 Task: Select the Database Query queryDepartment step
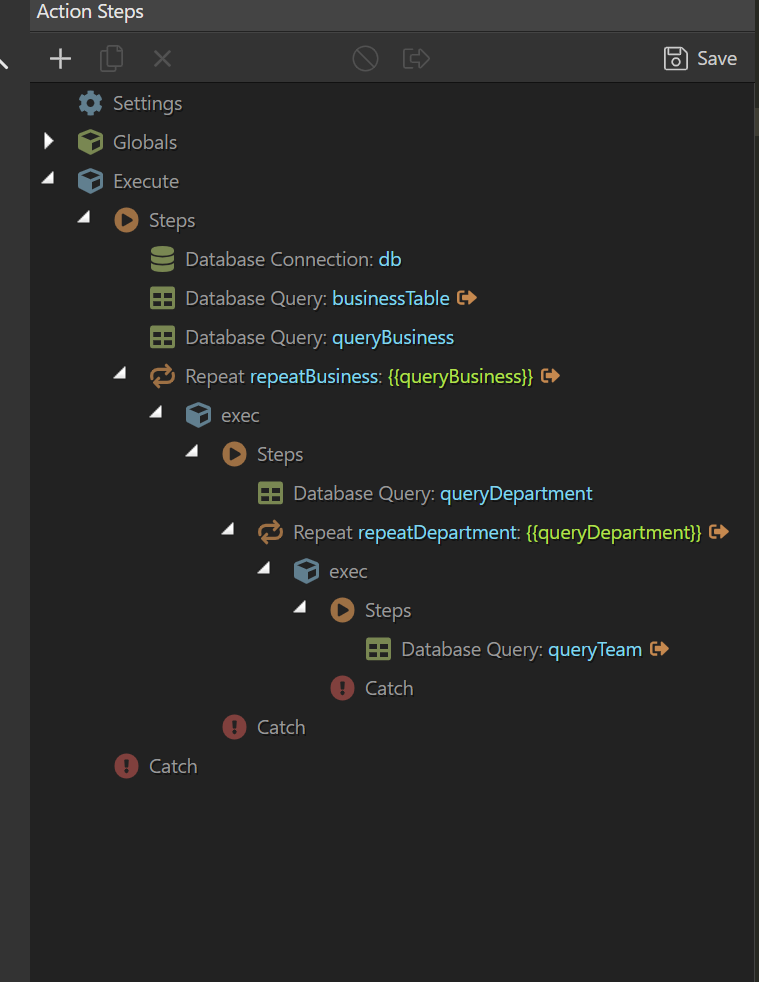click(441, 493)
